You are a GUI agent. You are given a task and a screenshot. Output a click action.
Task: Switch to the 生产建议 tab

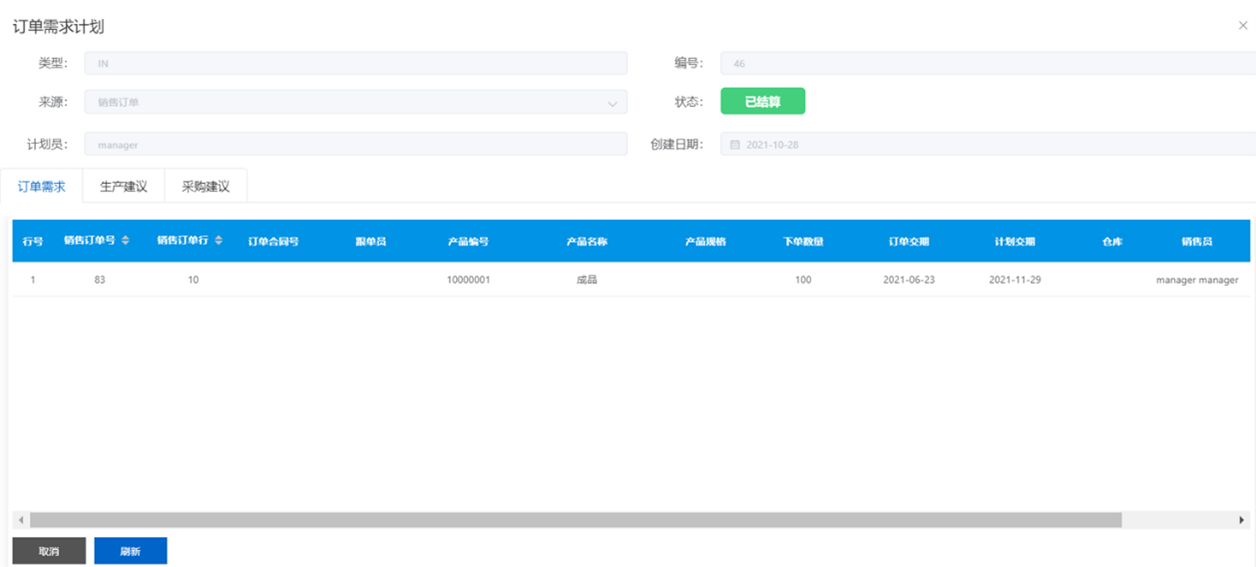point(124,186)
